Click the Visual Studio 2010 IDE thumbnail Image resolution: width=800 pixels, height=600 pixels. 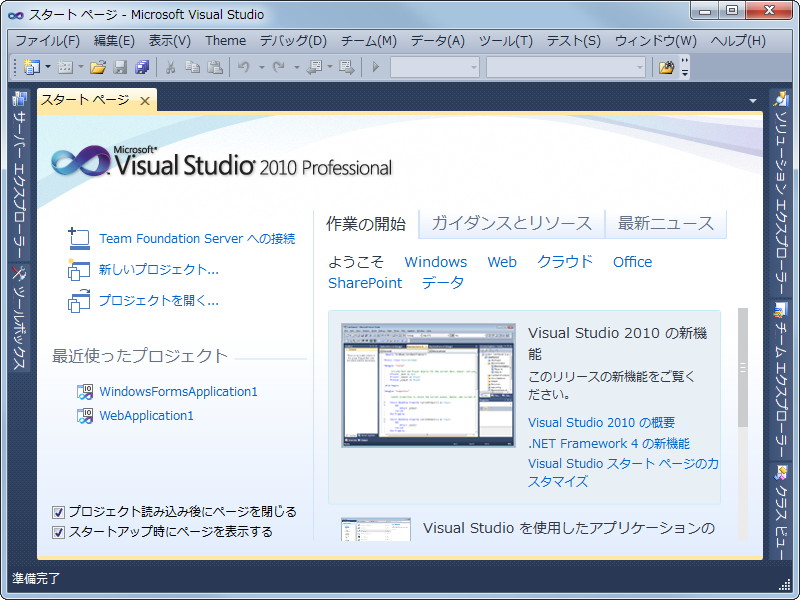(428, 385)
